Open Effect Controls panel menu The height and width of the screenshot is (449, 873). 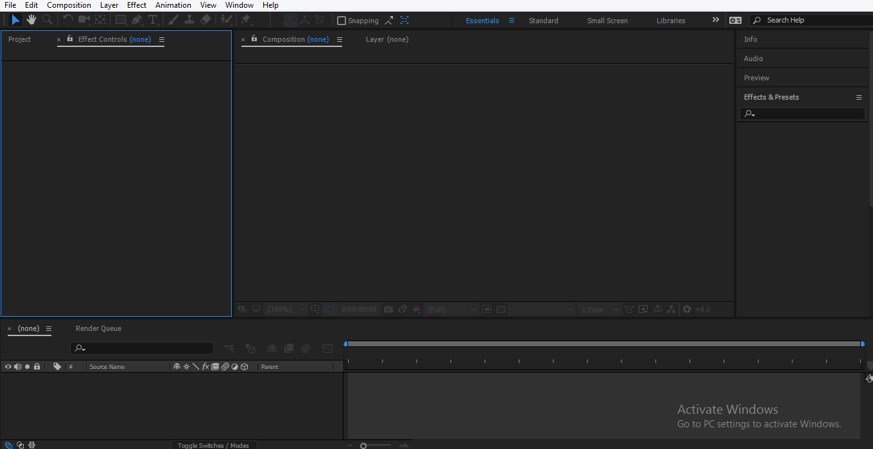tap(161, 40)
